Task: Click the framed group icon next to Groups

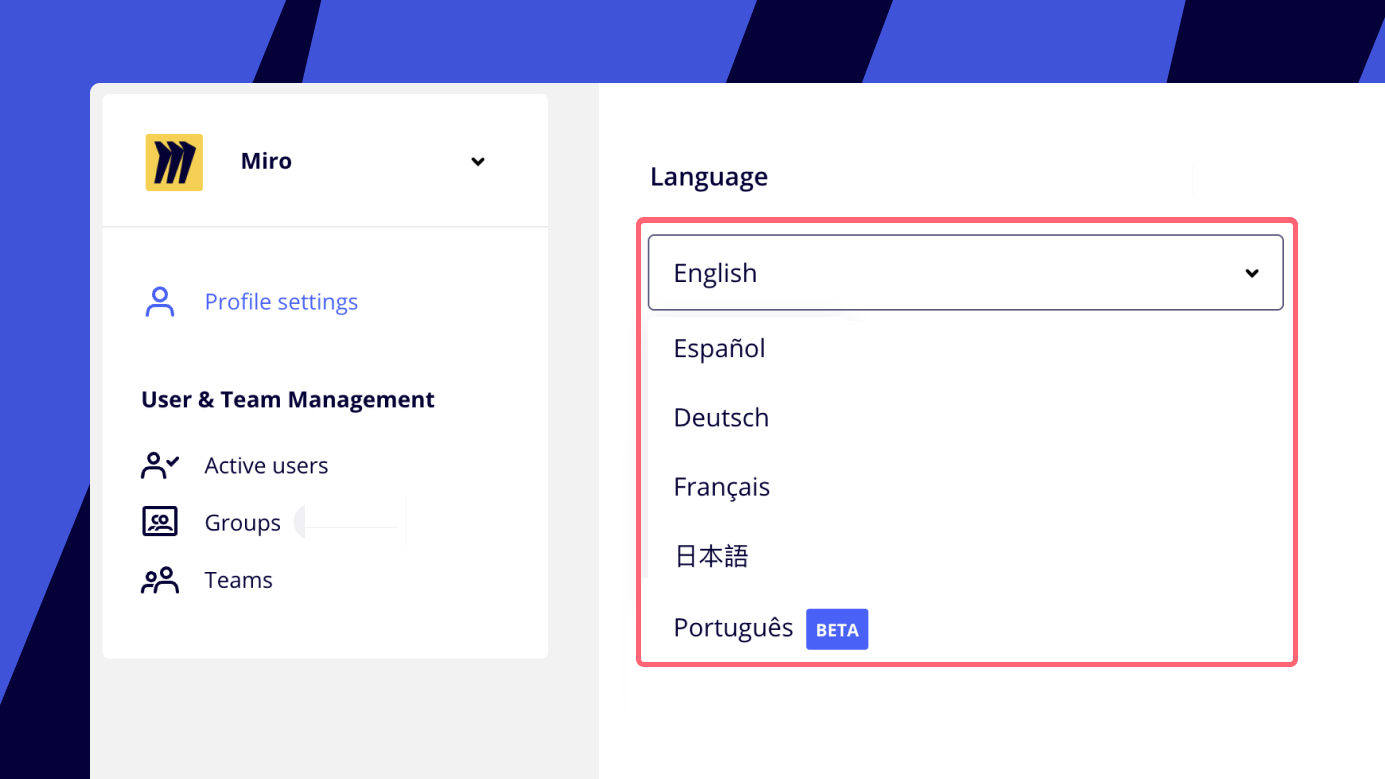Action: point(160,521)
